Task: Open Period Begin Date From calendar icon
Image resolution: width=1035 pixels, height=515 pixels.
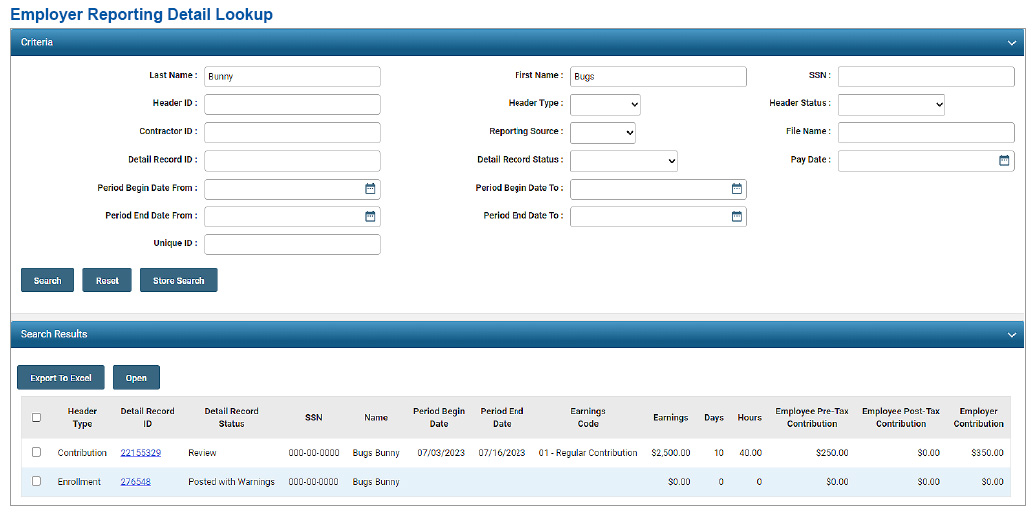Action: click(370, 188)
